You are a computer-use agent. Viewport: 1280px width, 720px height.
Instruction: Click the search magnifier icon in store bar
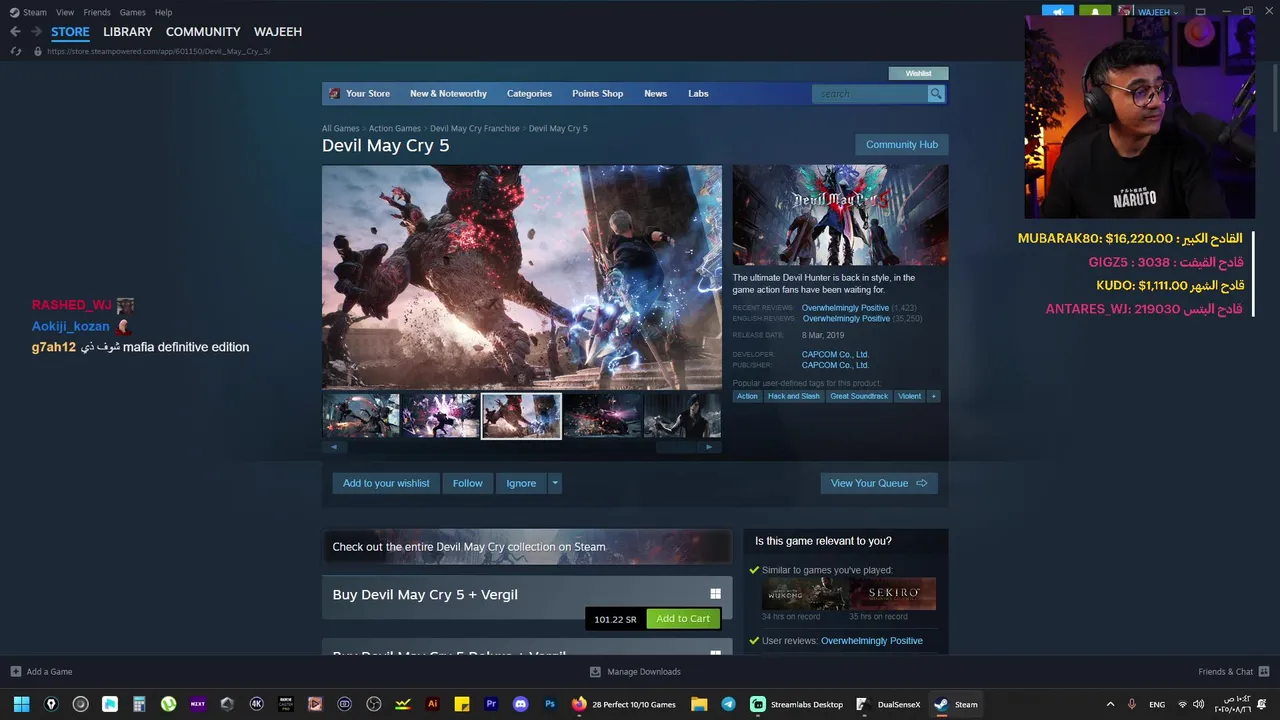pyautogui.click(x=936, y=94)
